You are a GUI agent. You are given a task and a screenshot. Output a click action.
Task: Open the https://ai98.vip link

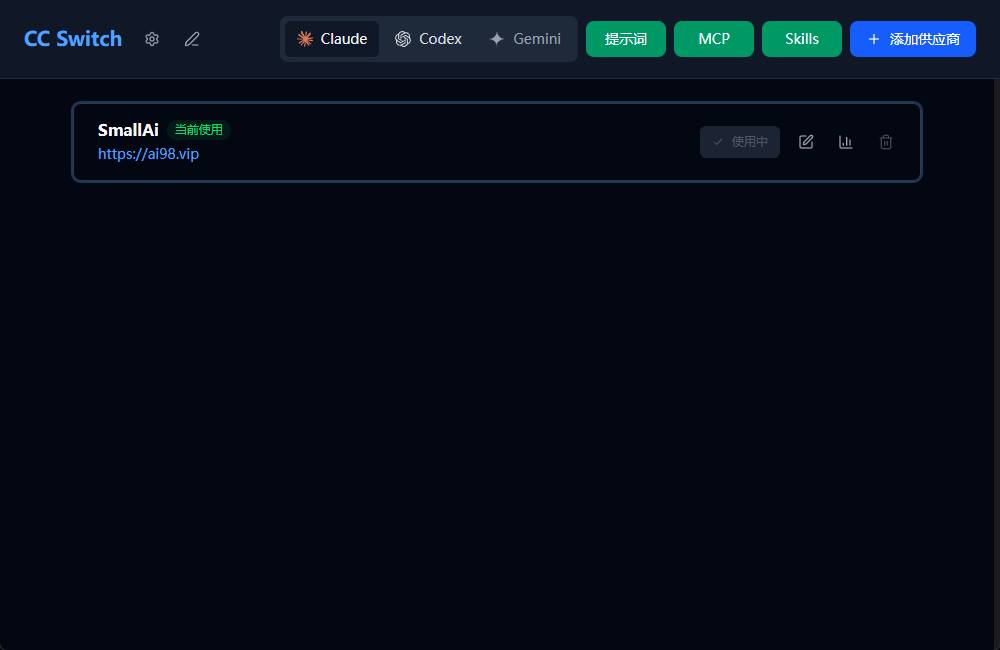pos(148,154)
